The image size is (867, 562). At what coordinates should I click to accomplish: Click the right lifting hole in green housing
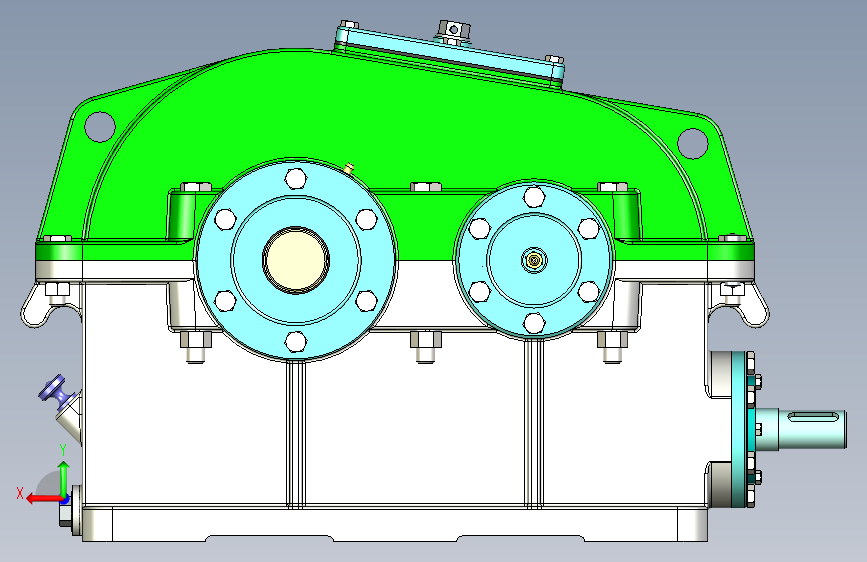pyautogui.click(x=692, y=143)
